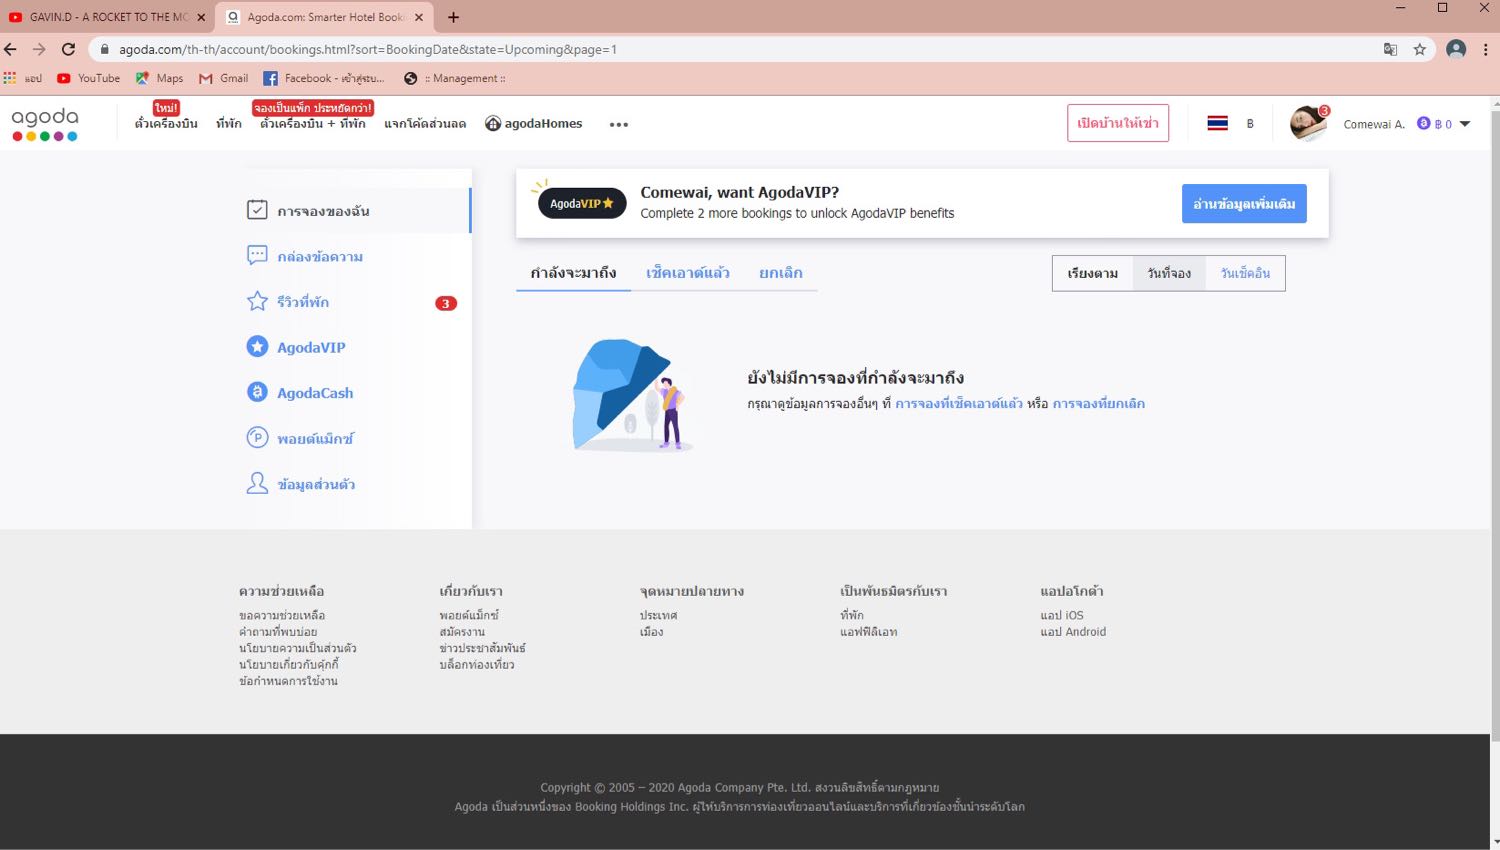
Task: Sort bookings by วันเช็คอิน
Action: click(1245, 273)
